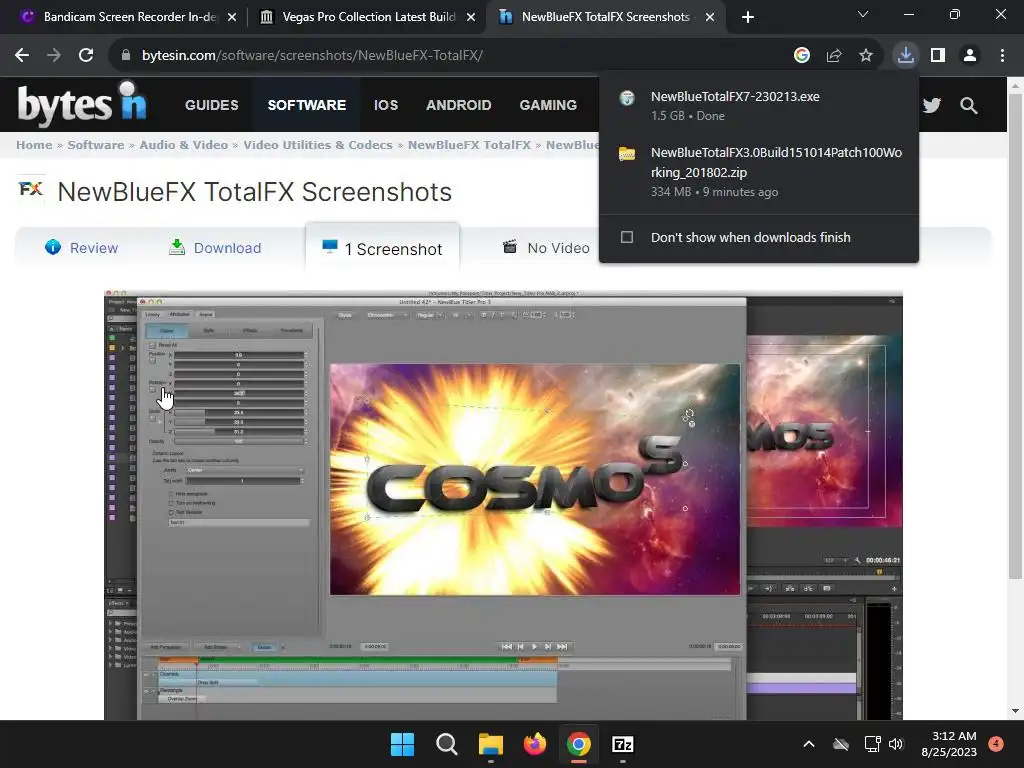Click the address bar URL
Screen dimensions: 1024x768
point(312,56)
